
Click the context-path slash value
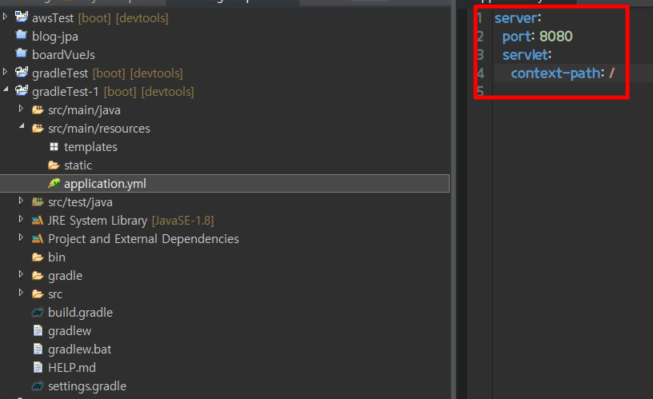[611, 73]
